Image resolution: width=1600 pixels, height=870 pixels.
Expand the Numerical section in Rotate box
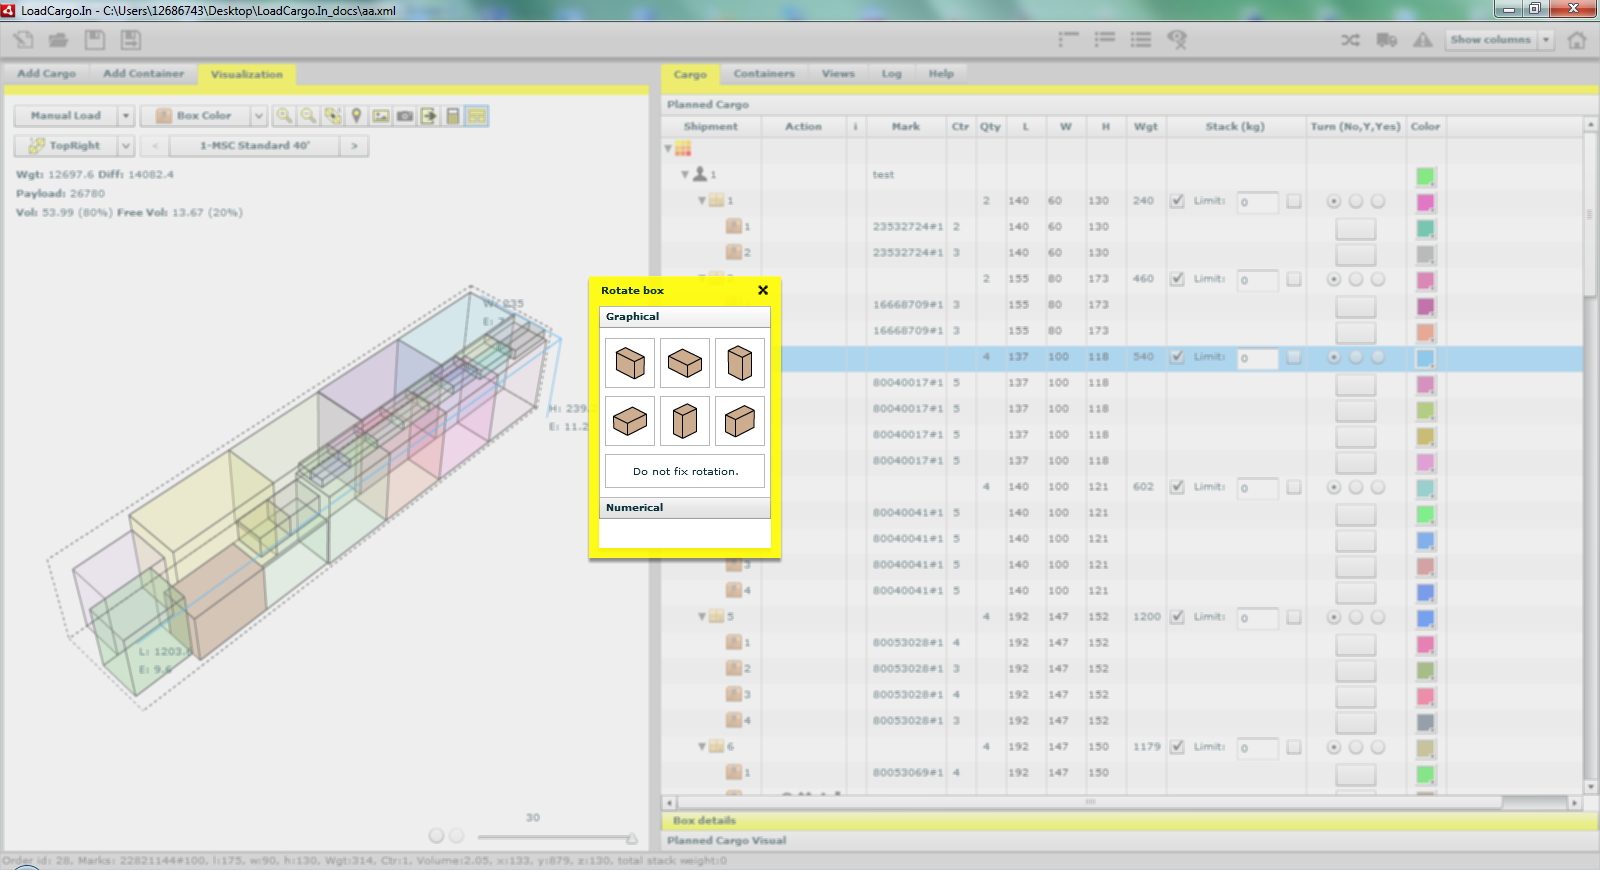click(x=685, y=508)
